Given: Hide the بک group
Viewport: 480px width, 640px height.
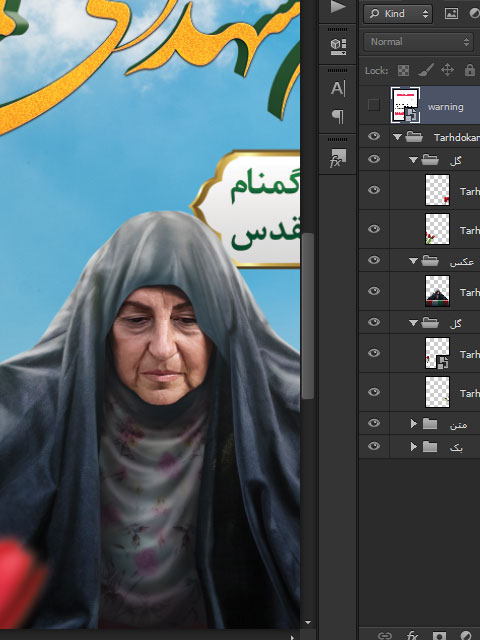Looking at the screenshot, I should [374, 446].
